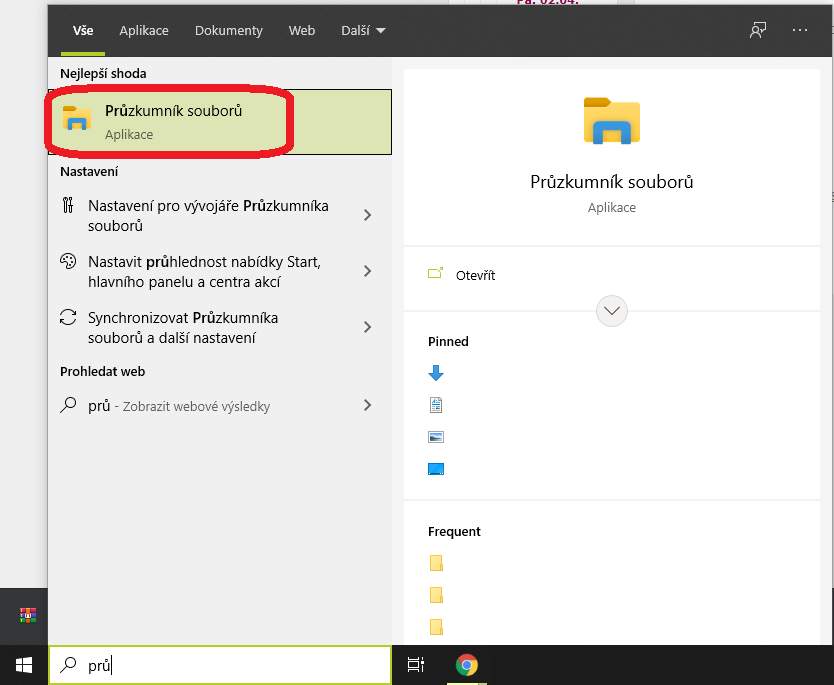Screen dimensions: 834x685
Task: Expand more actions with circular chevron
Action: pos(612,311)
